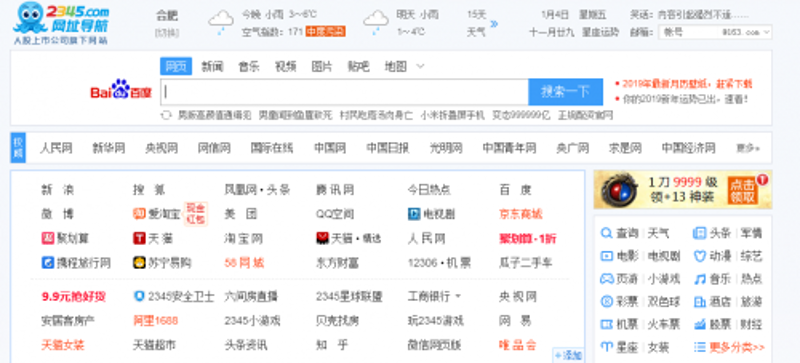800x363 pixels.
Task: Select the 网页 search tab
Action: tap(176, 66)
